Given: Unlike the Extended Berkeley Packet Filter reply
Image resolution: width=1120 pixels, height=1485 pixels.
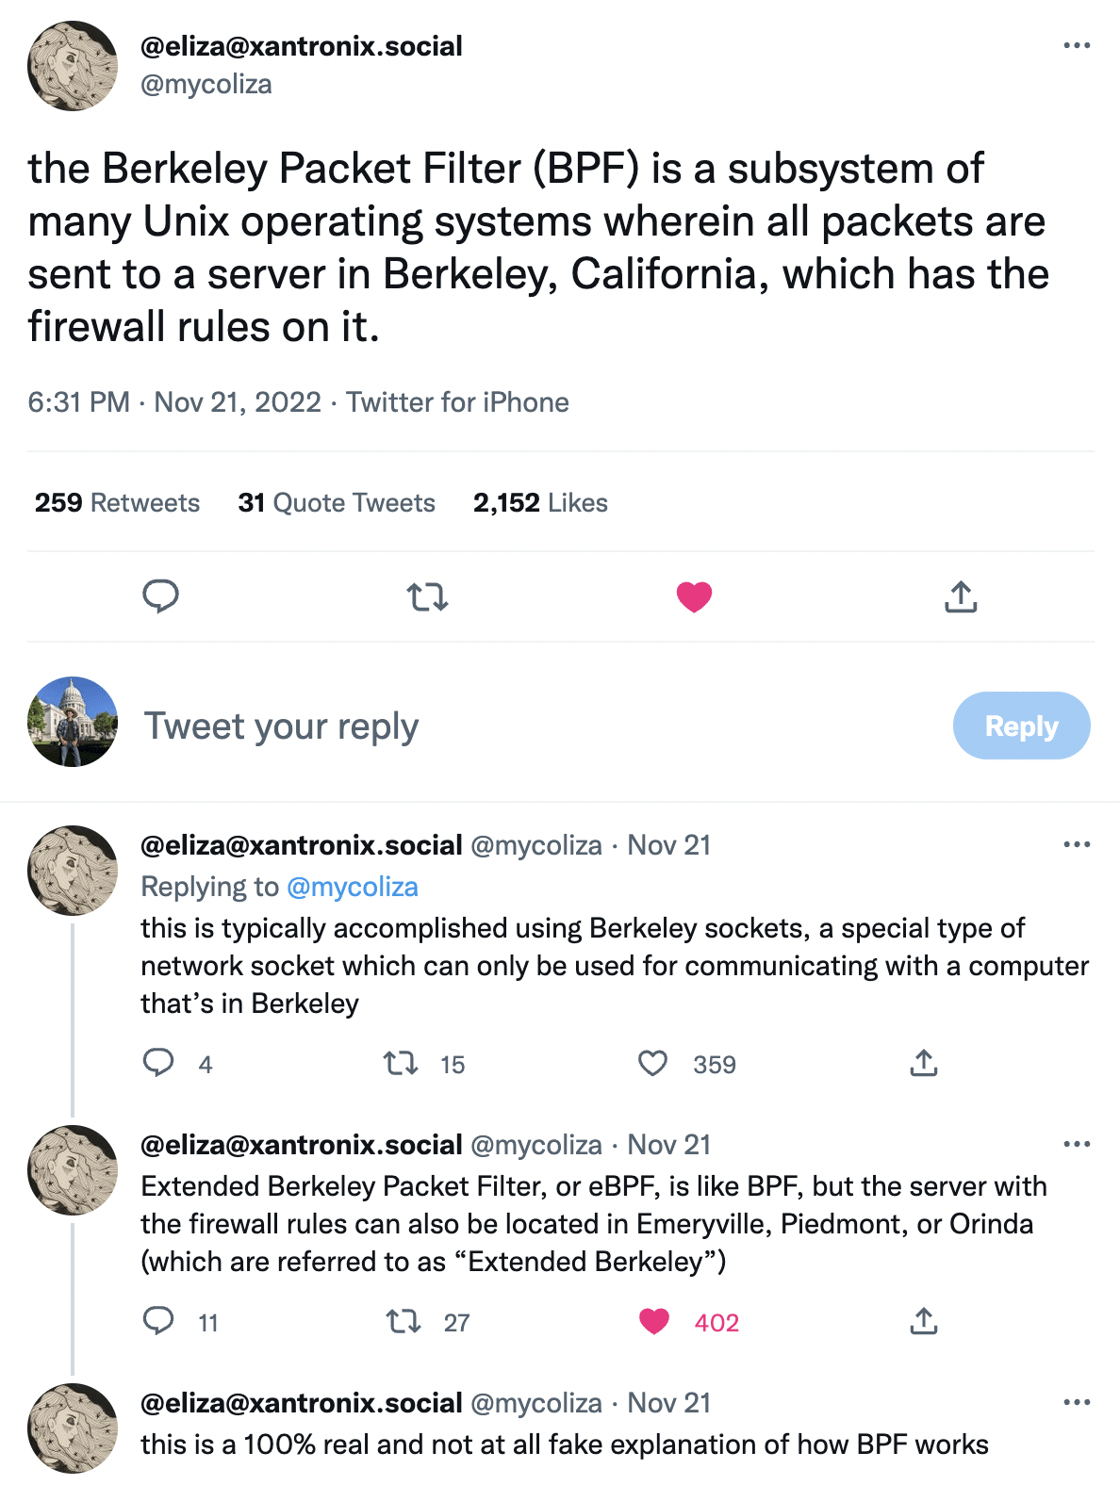Looking at the screenshot, I should click(654, 1322).
